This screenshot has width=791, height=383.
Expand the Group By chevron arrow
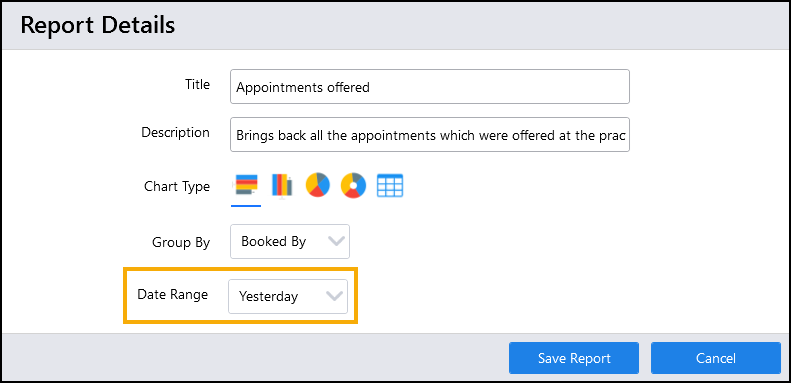335,242
